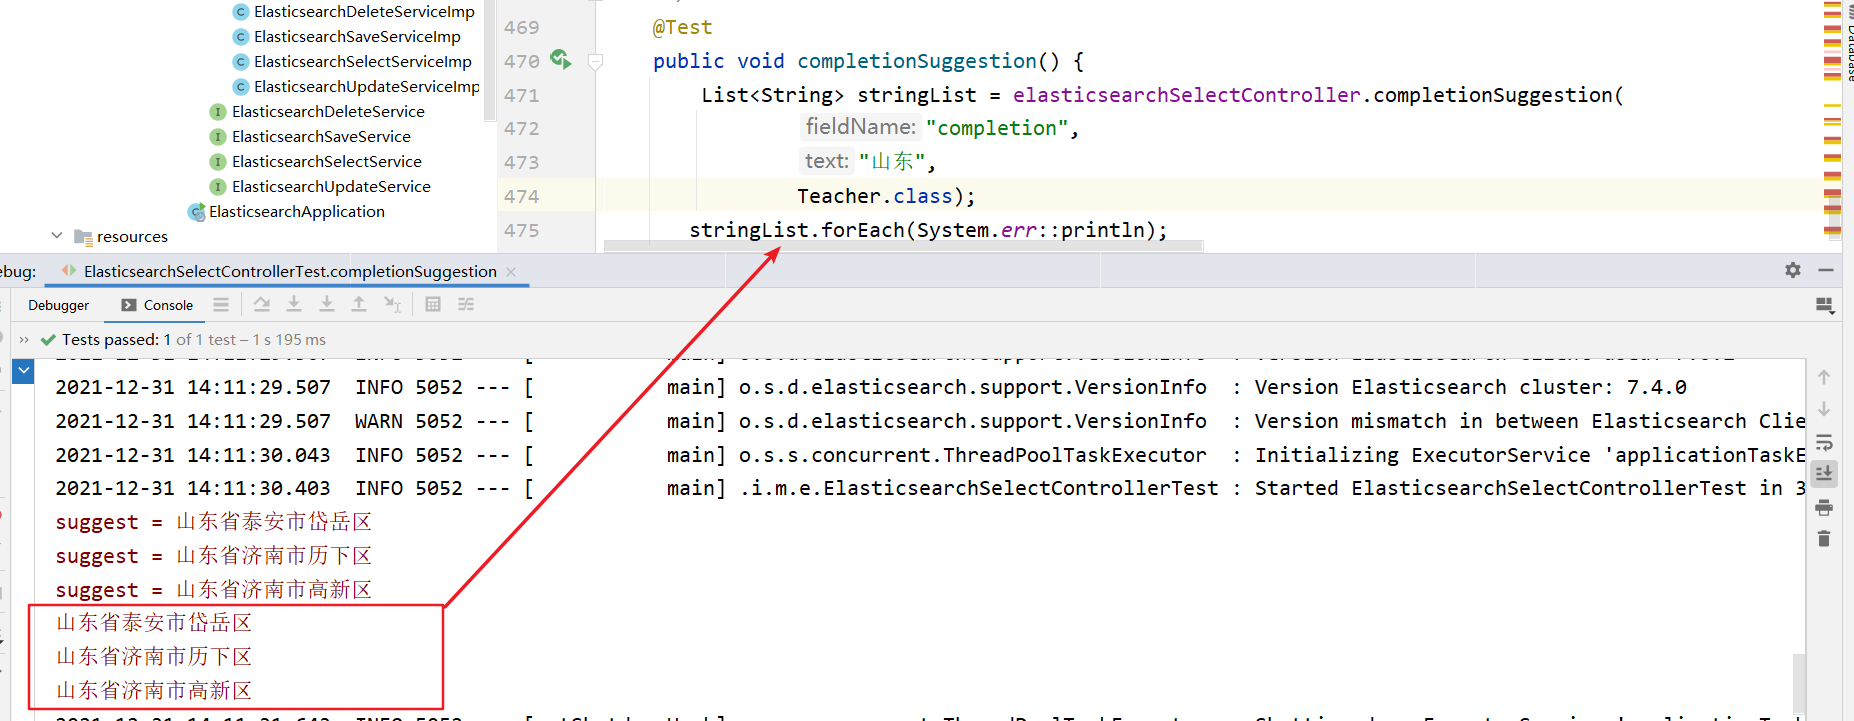1854x721 pixels.
Task: Click the "山东" string on line 473
Action: pos(891,162)
